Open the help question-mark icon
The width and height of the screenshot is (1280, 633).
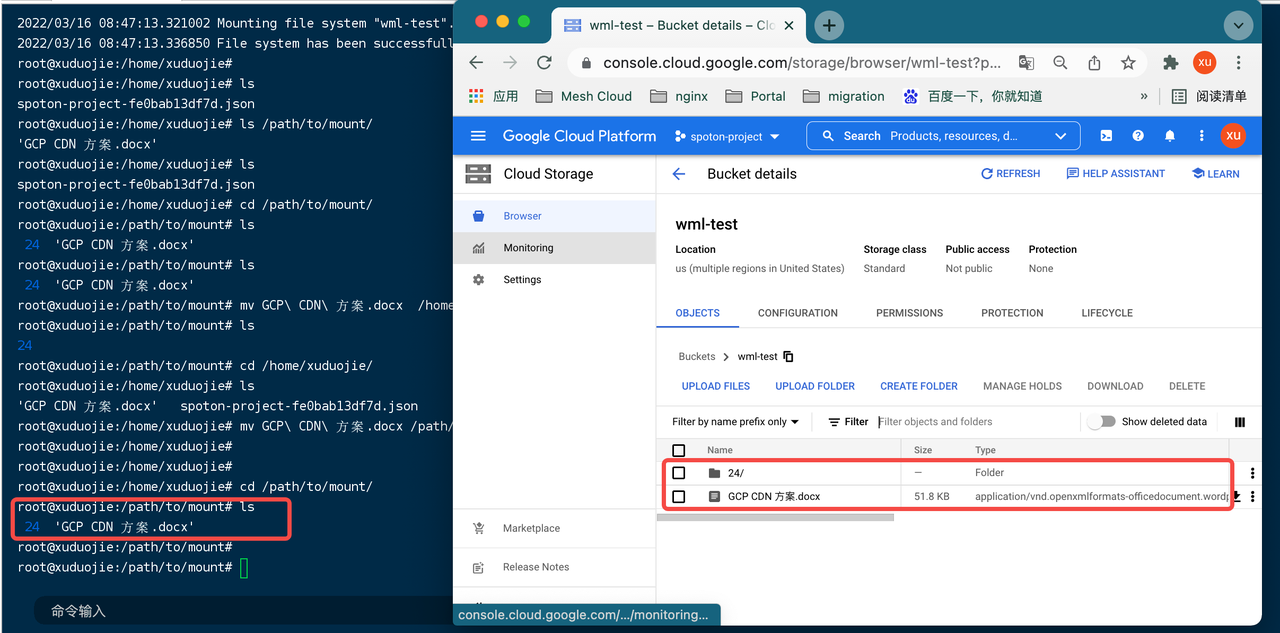click(1138, 136)
